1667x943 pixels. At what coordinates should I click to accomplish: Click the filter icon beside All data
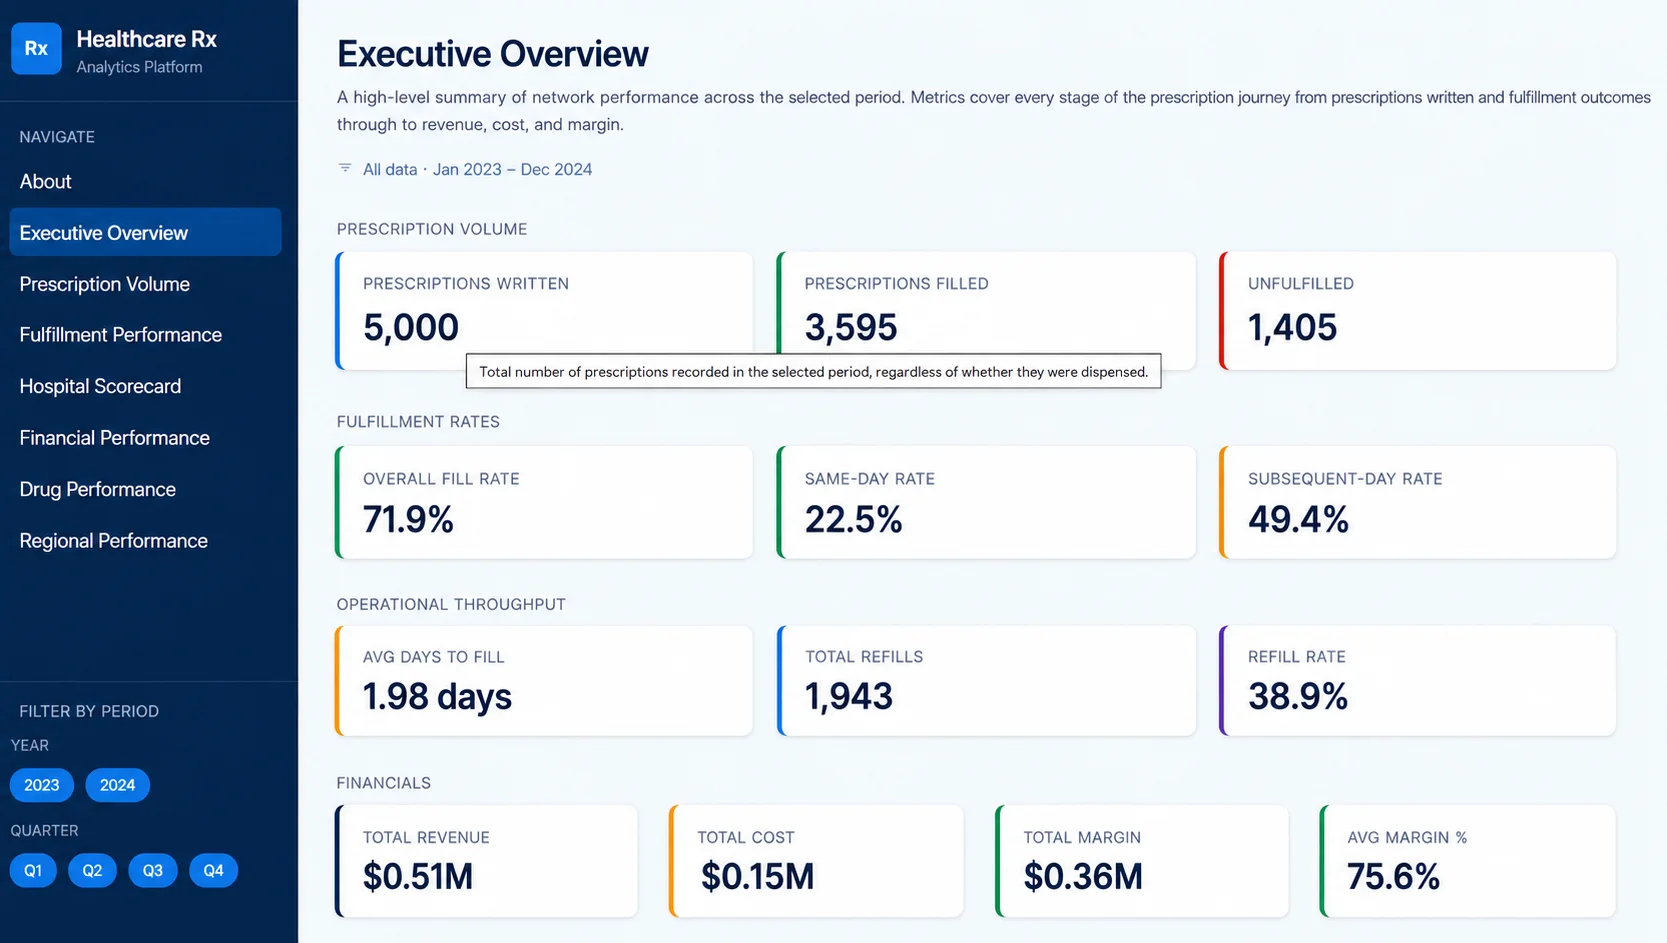tap(345, 168)
